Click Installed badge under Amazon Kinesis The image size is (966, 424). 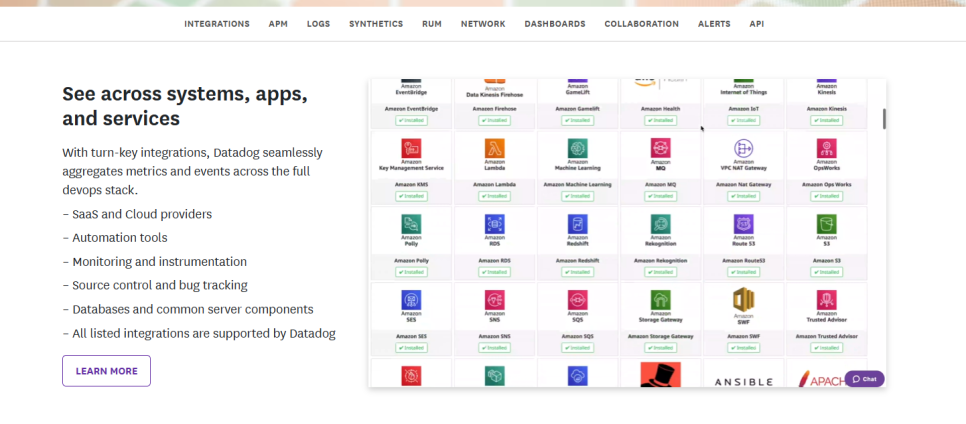tap(827, 120)
